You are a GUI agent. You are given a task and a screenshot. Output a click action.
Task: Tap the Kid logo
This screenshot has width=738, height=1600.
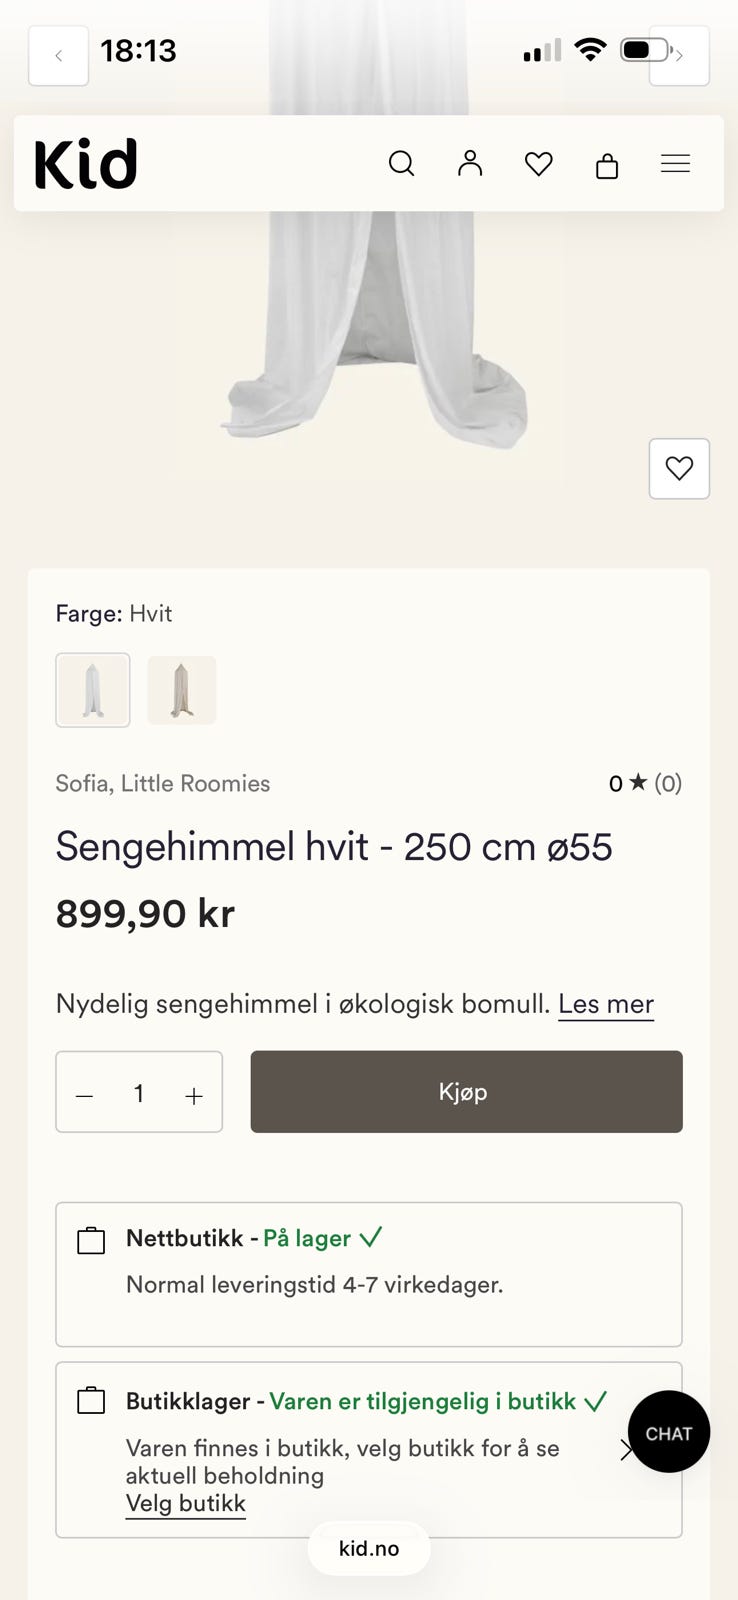[x=86, y=164]
